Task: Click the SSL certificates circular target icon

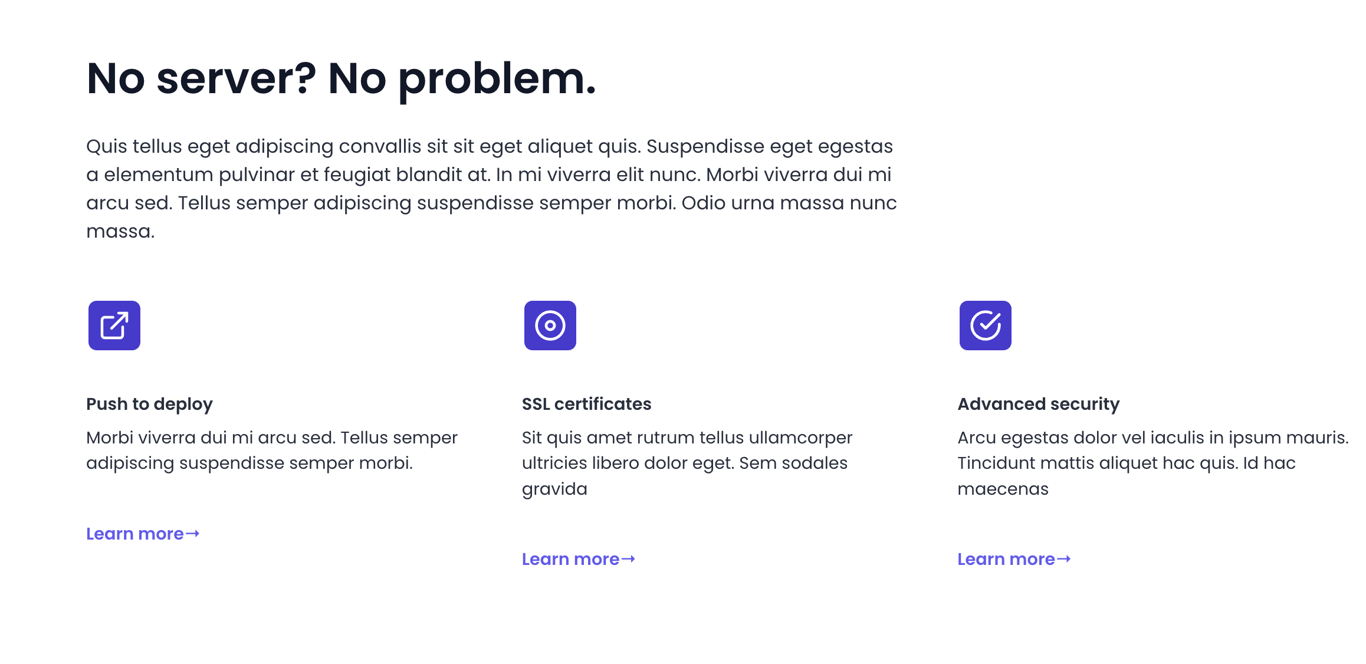Action: [550, 325]
